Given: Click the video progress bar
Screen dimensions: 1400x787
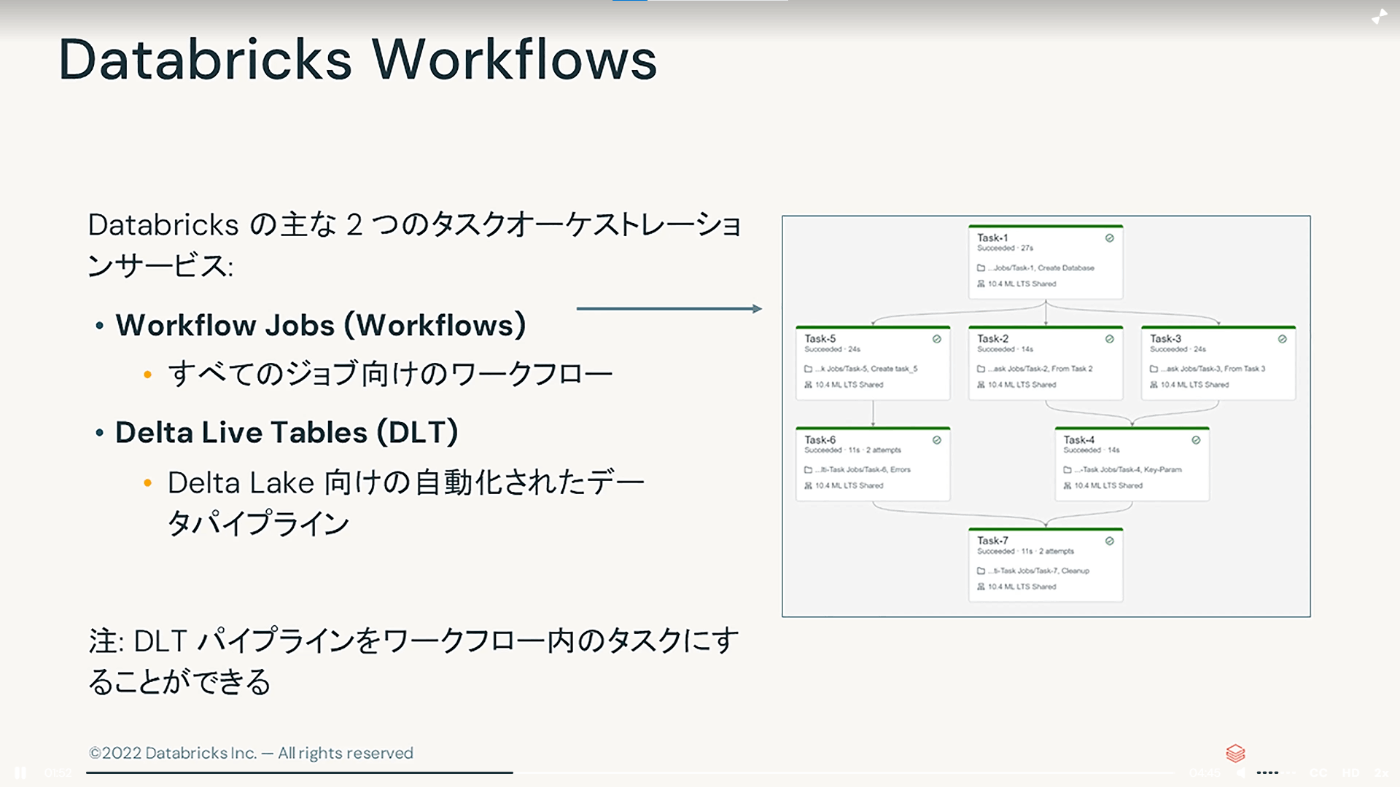Looking at the screenshot, I should 628,773.
